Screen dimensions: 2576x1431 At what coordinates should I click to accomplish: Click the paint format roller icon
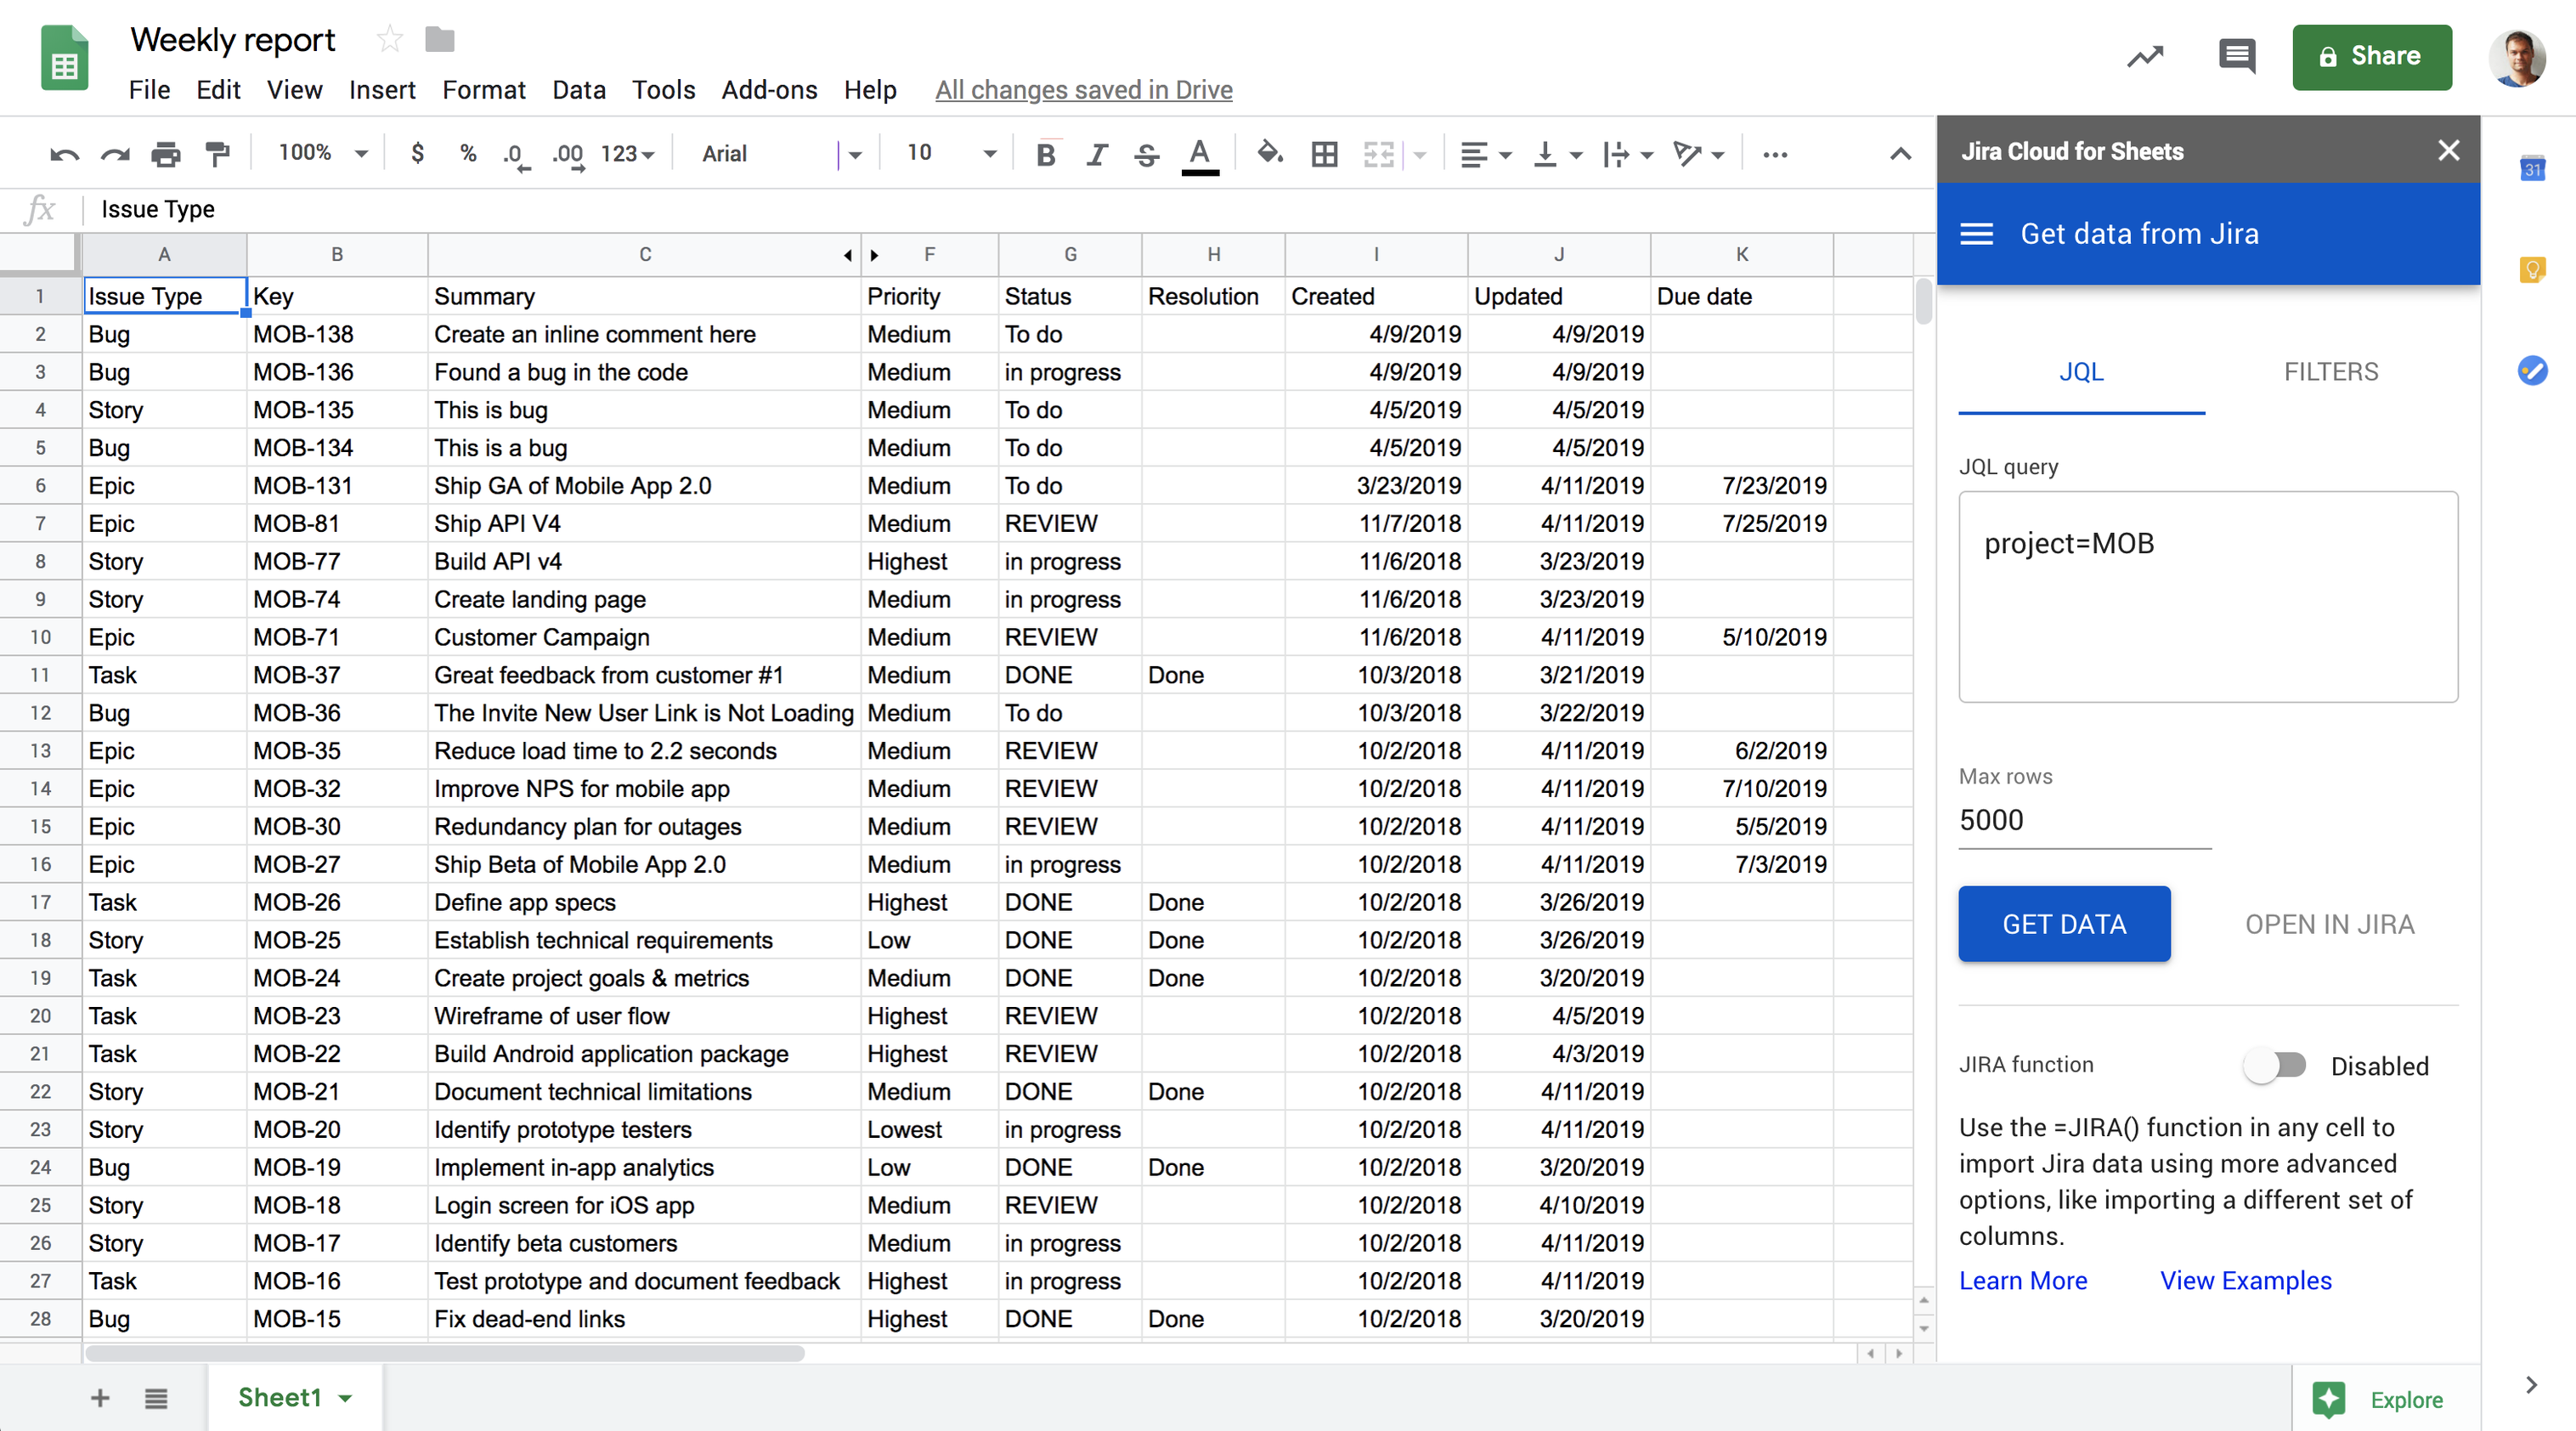click(217, 153)
